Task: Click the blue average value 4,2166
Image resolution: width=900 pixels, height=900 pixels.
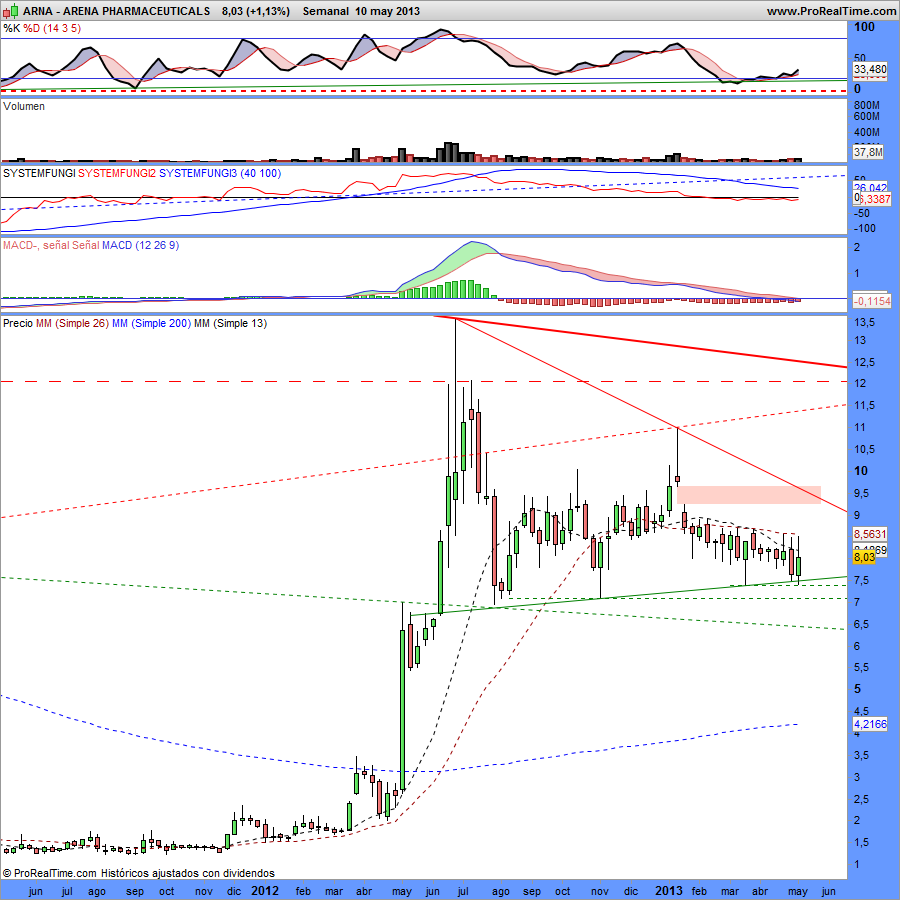Action: pos(870,724)
